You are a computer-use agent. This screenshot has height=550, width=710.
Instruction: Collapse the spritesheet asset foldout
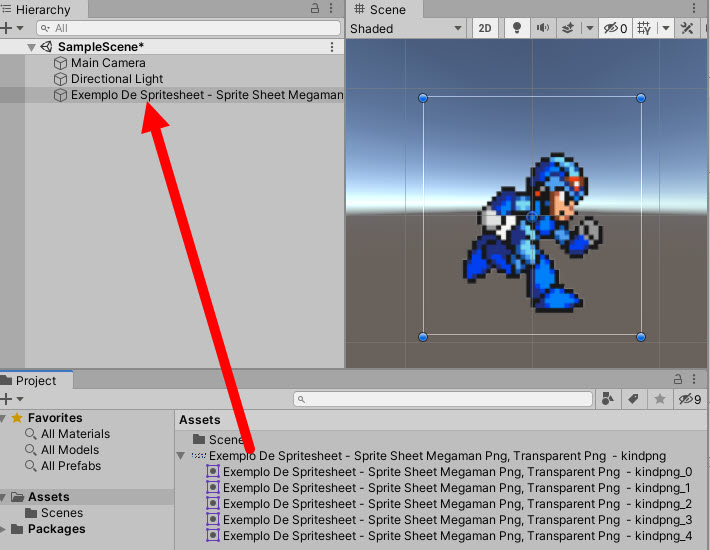point(181,456)
